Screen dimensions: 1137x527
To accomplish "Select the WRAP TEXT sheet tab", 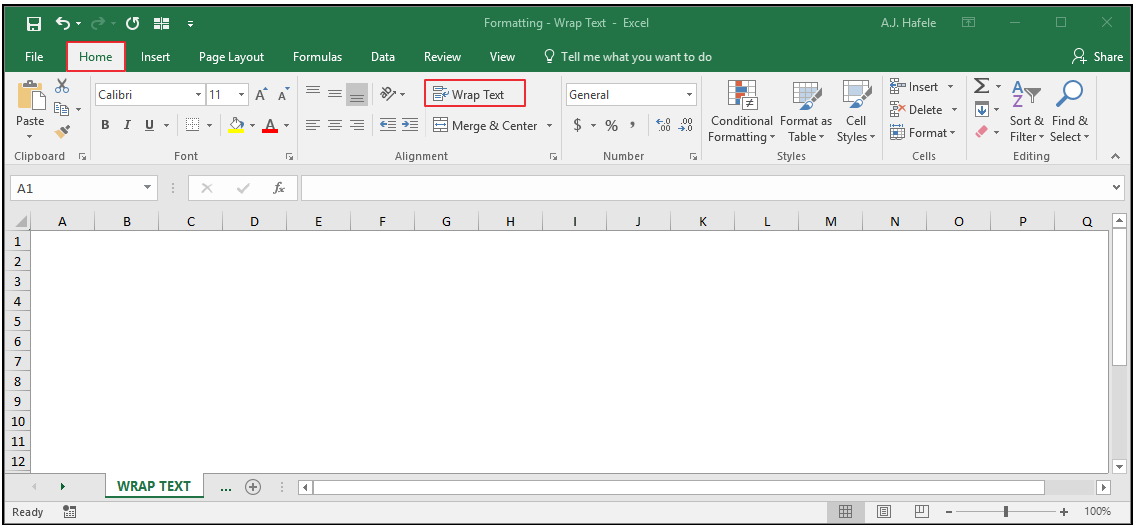I will (x=154, y=486).
